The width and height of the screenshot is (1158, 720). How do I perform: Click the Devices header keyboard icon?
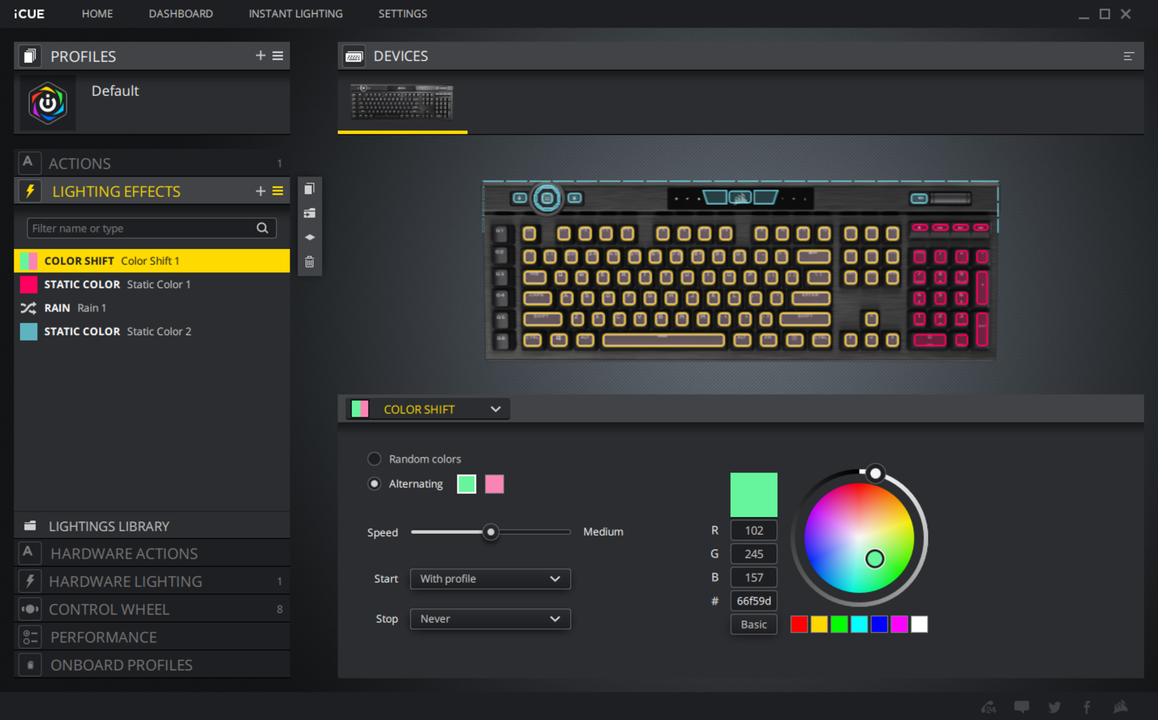tap(354, 56)
